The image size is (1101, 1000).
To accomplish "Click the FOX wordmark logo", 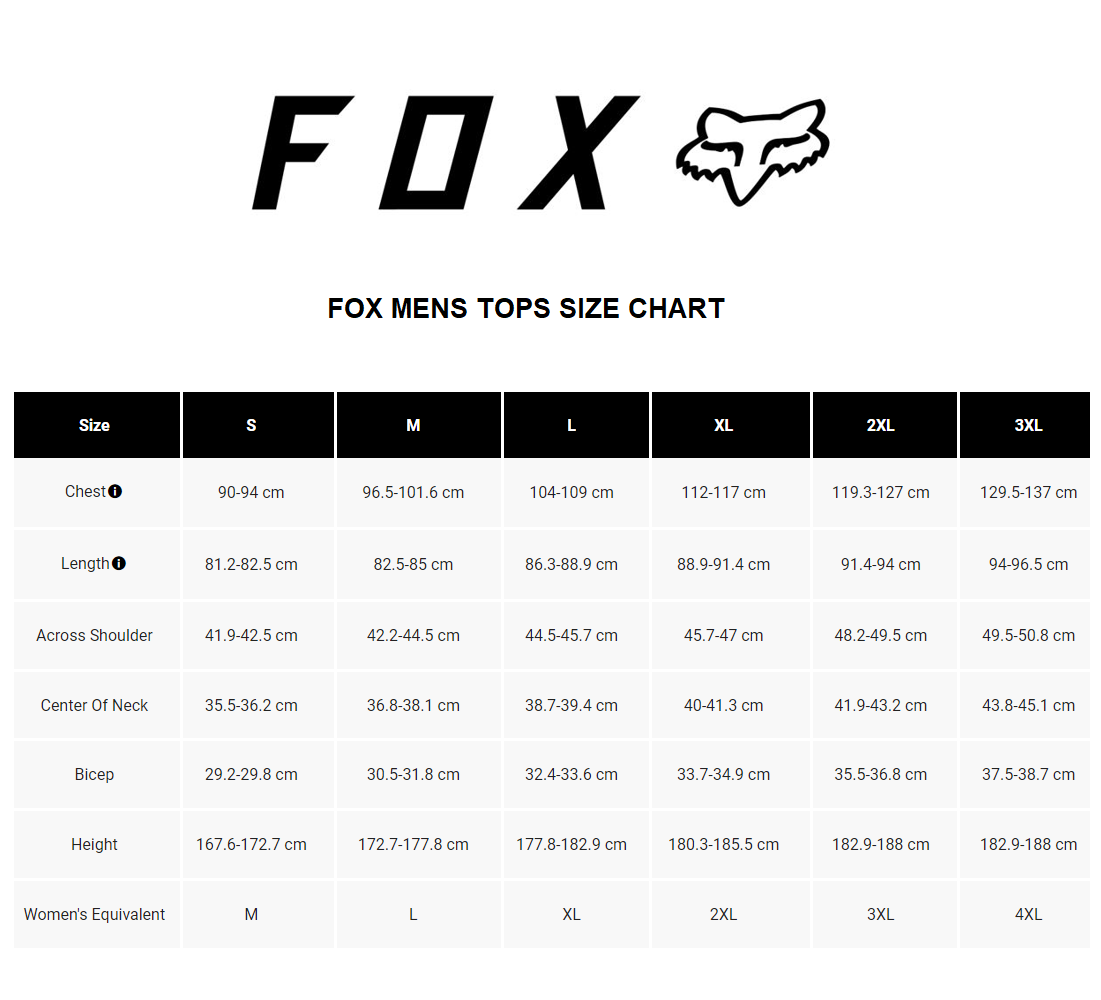I will click(x=446, y=152).
